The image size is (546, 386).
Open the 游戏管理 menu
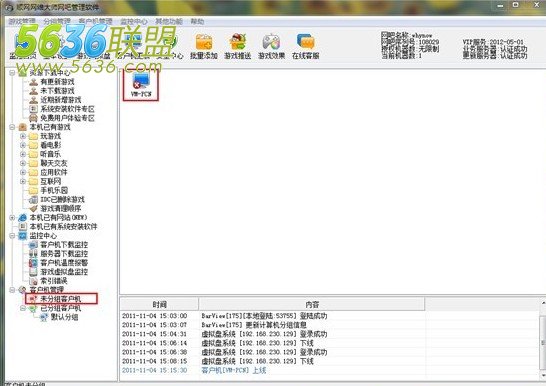tap(22, 22)
